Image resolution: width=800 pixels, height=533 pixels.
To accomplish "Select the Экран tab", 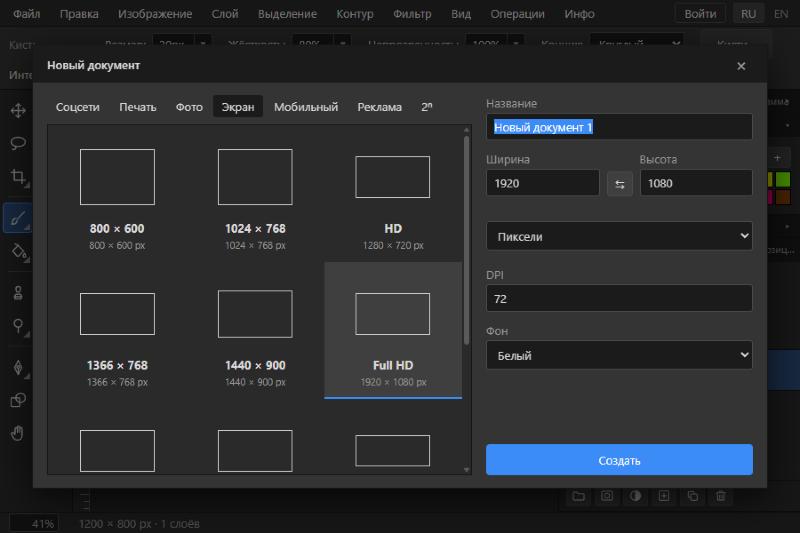I will click(238, 107).
